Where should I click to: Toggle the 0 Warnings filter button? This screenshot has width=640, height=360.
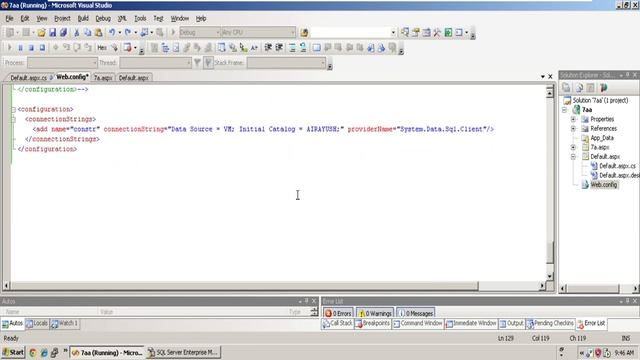375,313
